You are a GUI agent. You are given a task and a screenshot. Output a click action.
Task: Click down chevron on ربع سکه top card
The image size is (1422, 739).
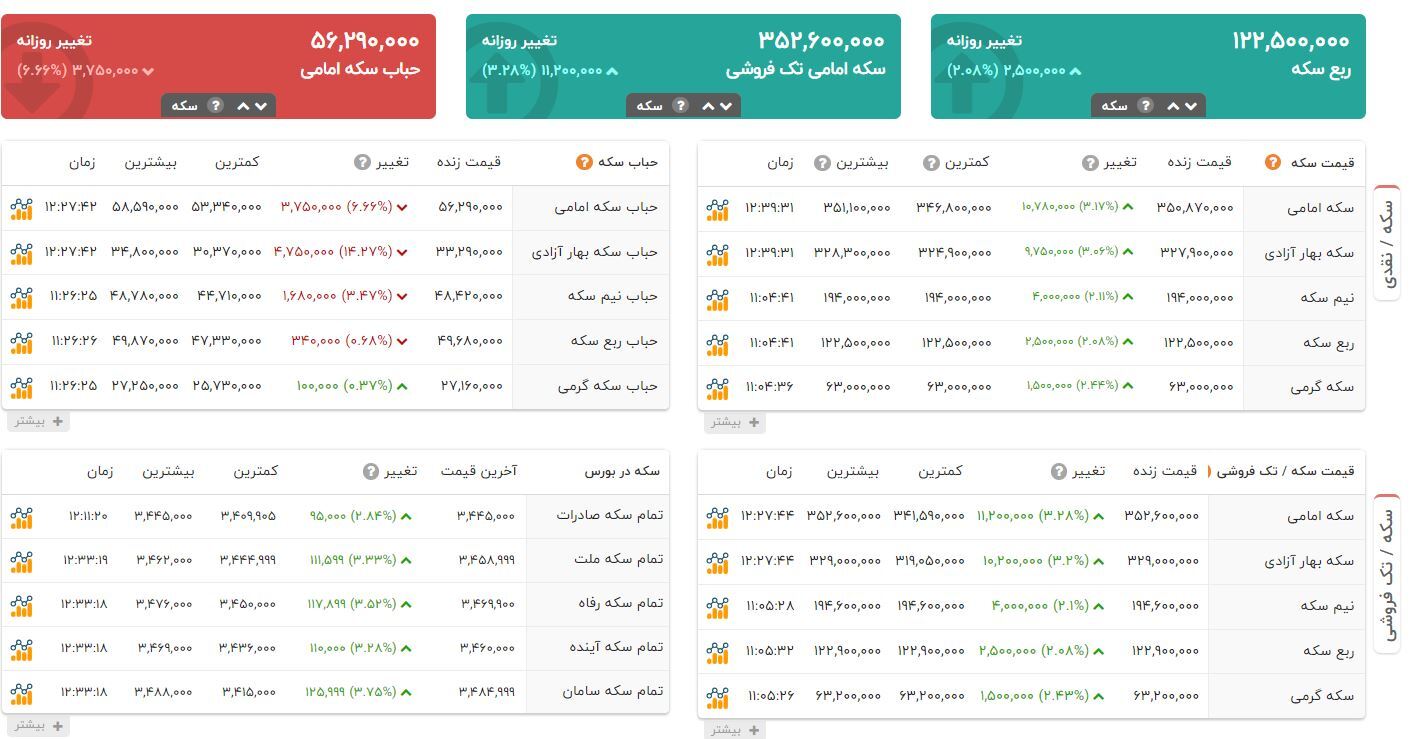click(x=1191, y=106)
